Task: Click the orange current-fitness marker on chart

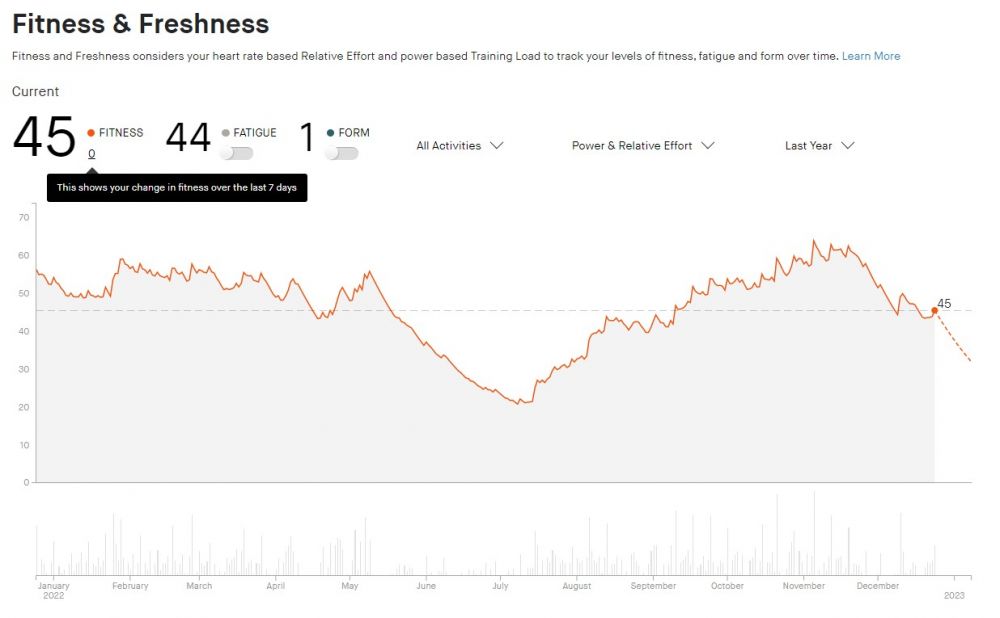Action: click(x=935, y=311)
